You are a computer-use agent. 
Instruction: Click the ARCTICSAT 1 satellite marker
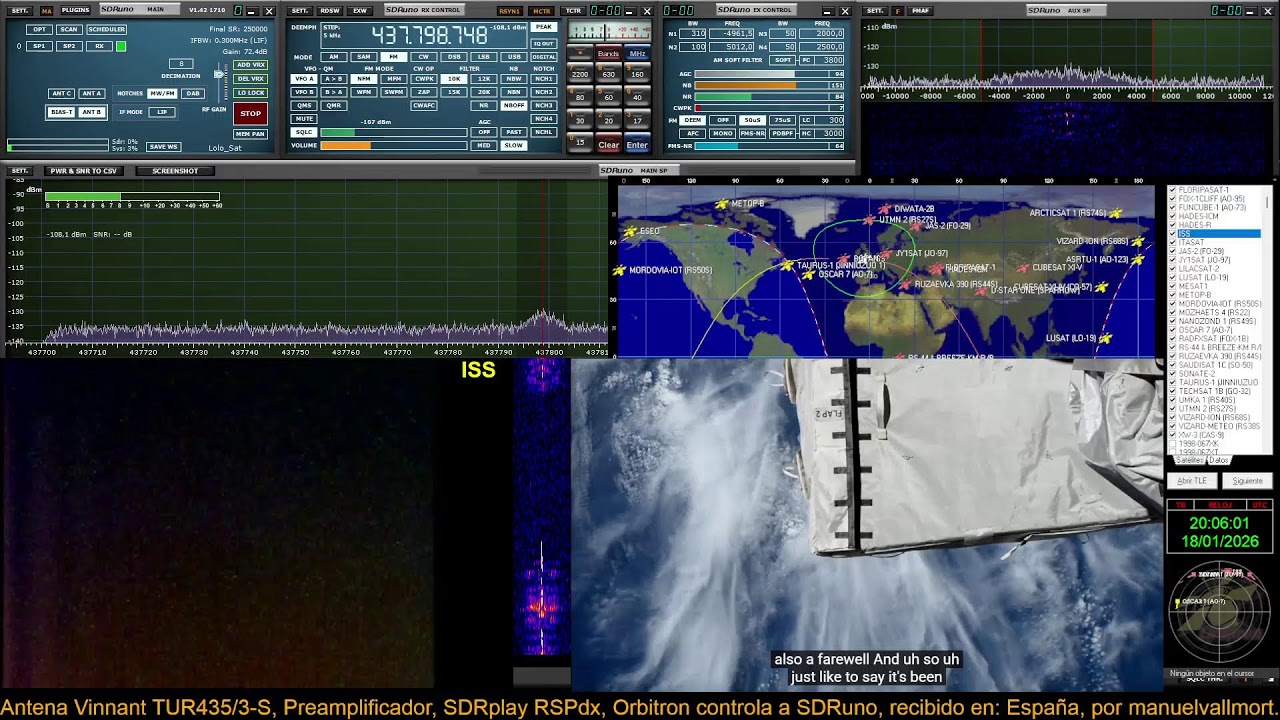tap(1115, 213)
